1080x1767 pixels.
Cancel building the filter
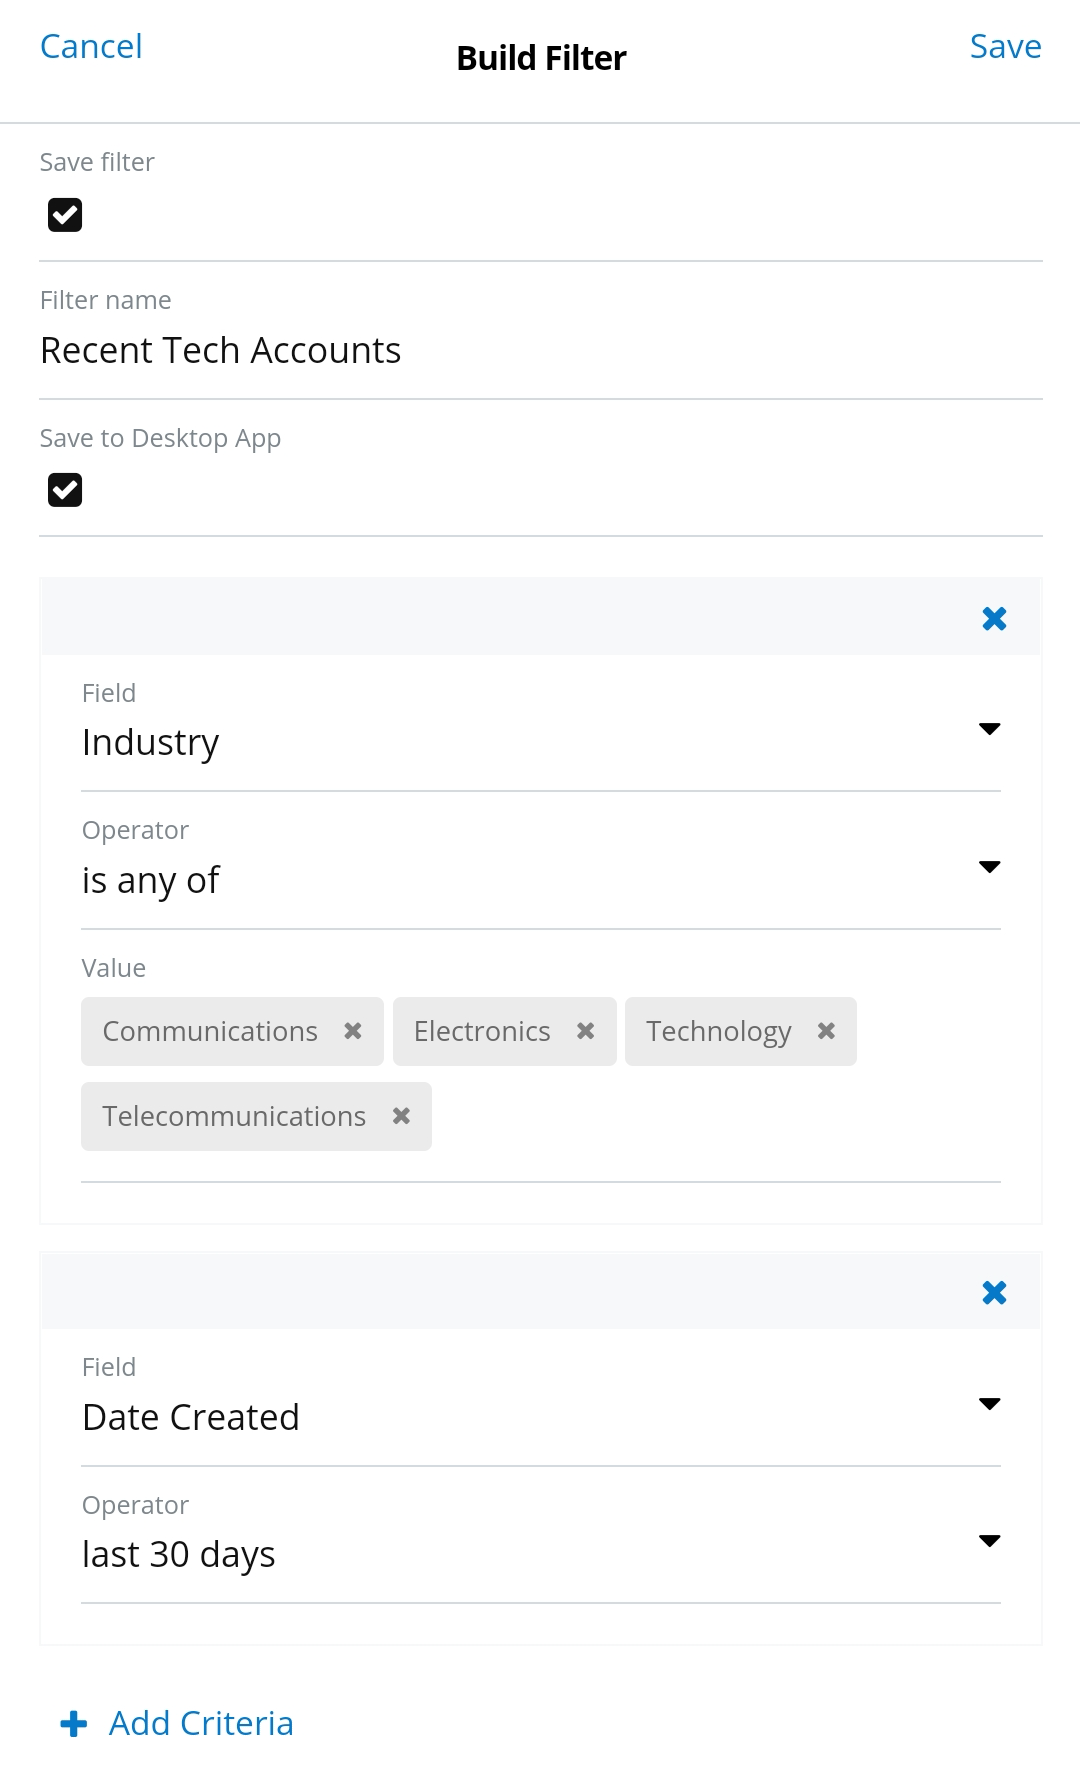tap(91, 47)
